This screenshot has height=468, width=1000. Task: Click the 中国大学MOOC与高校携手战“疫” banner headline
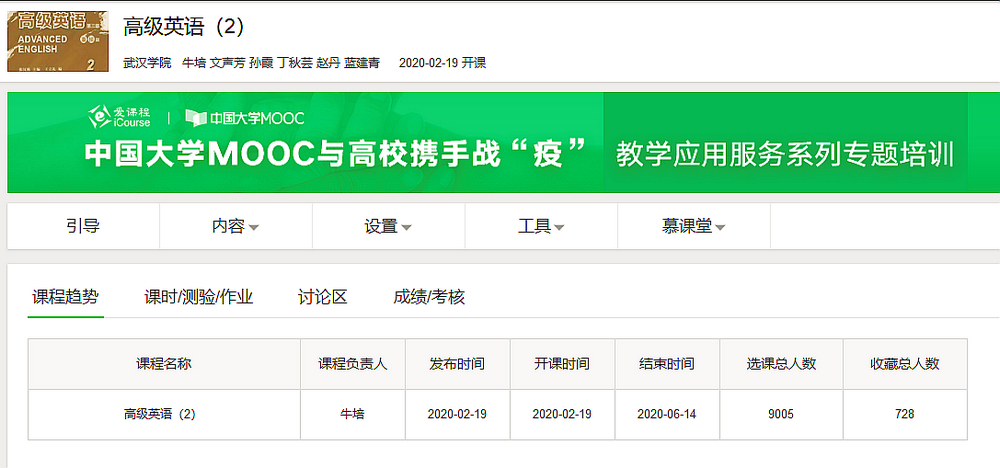pos(335,154)
